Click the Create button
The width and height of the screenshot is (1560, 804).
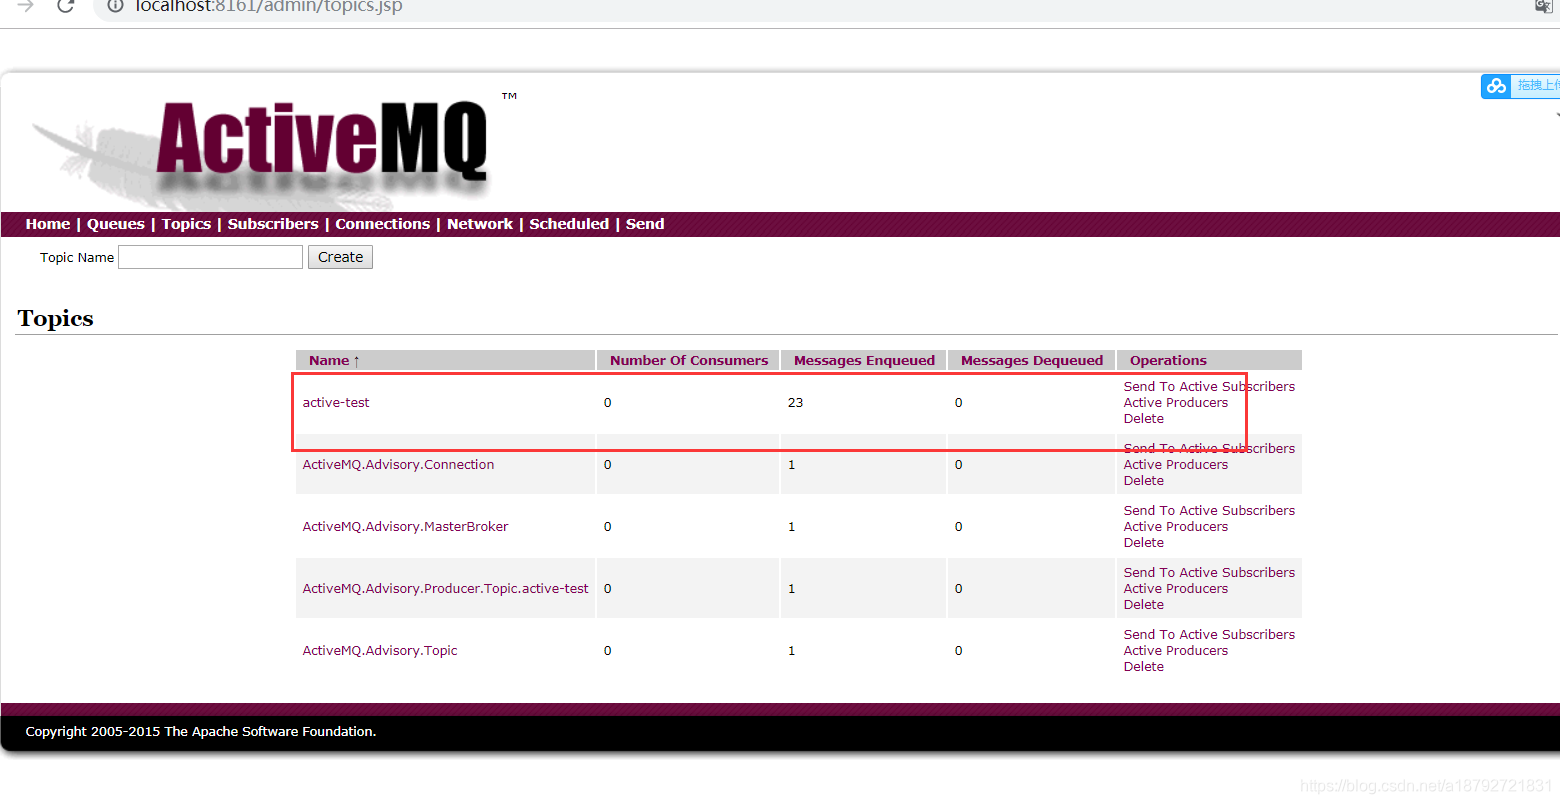[340, 257]
